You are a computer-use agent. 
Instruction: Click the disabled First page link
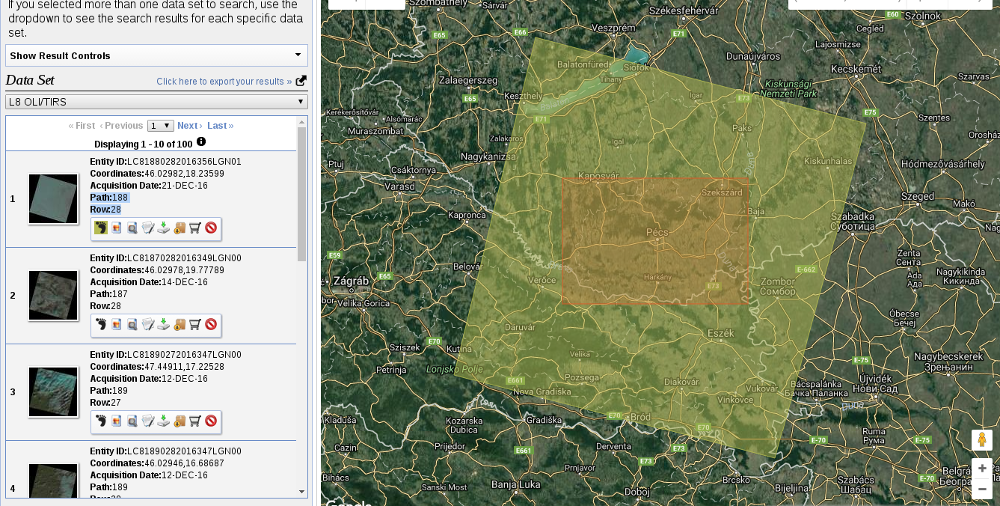tap(82, 126)
